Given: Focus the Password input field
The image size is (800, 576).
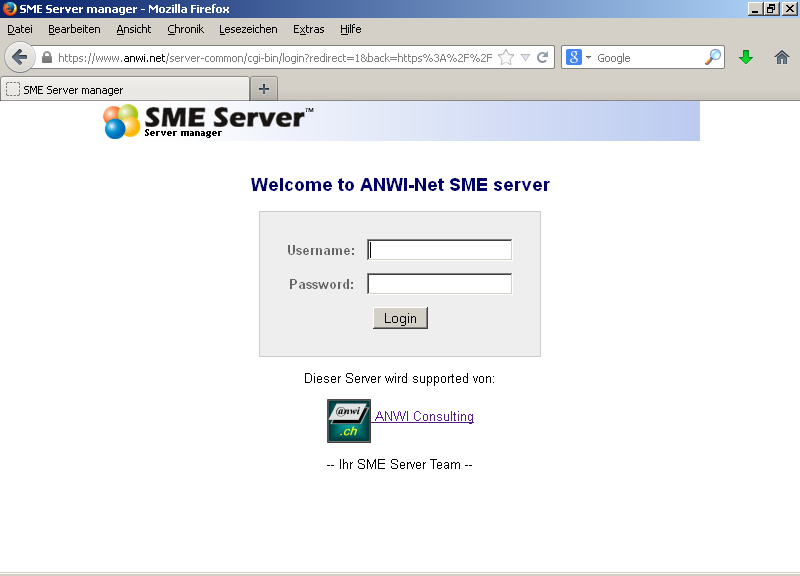Looking at the screenshot, I should pos(439,284).
